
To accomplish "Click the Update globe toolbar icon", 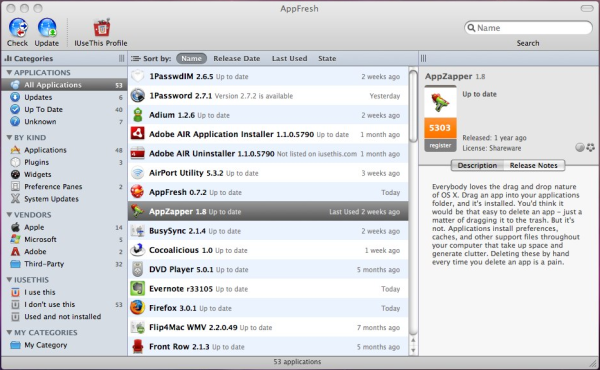I will [47, 28].
